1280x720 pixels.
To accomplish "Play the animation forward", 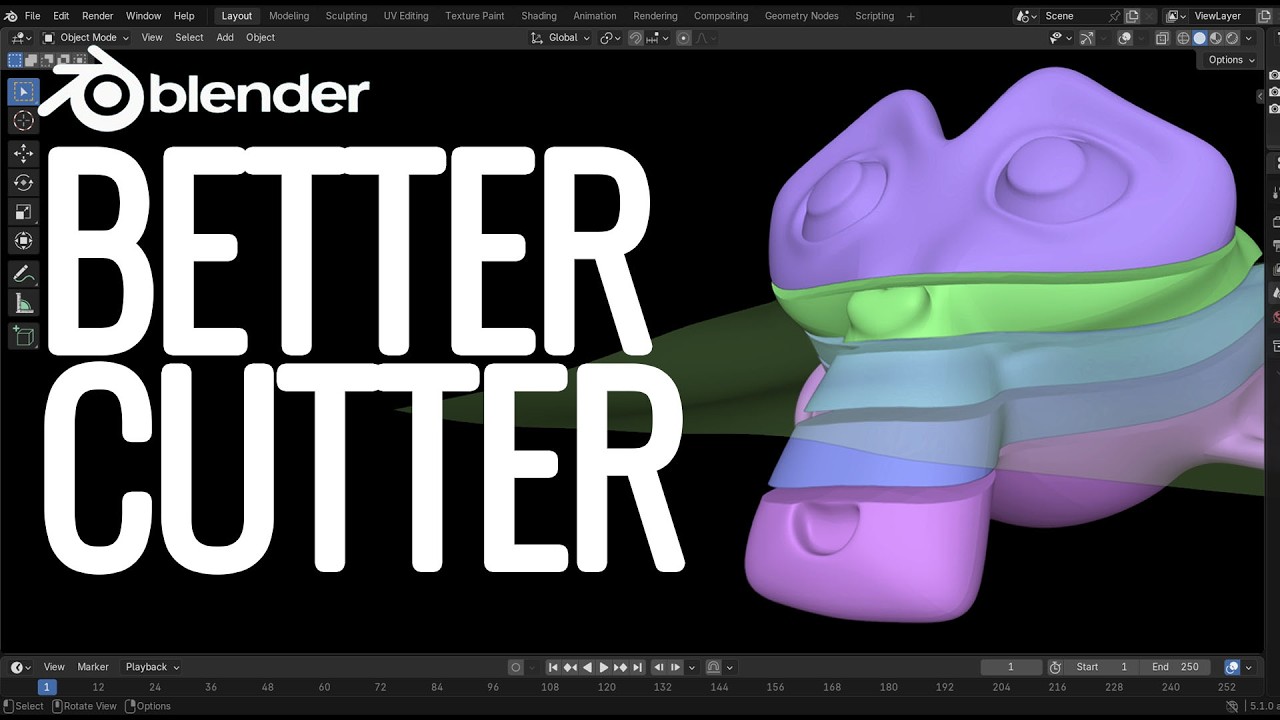I will (603, 667).
